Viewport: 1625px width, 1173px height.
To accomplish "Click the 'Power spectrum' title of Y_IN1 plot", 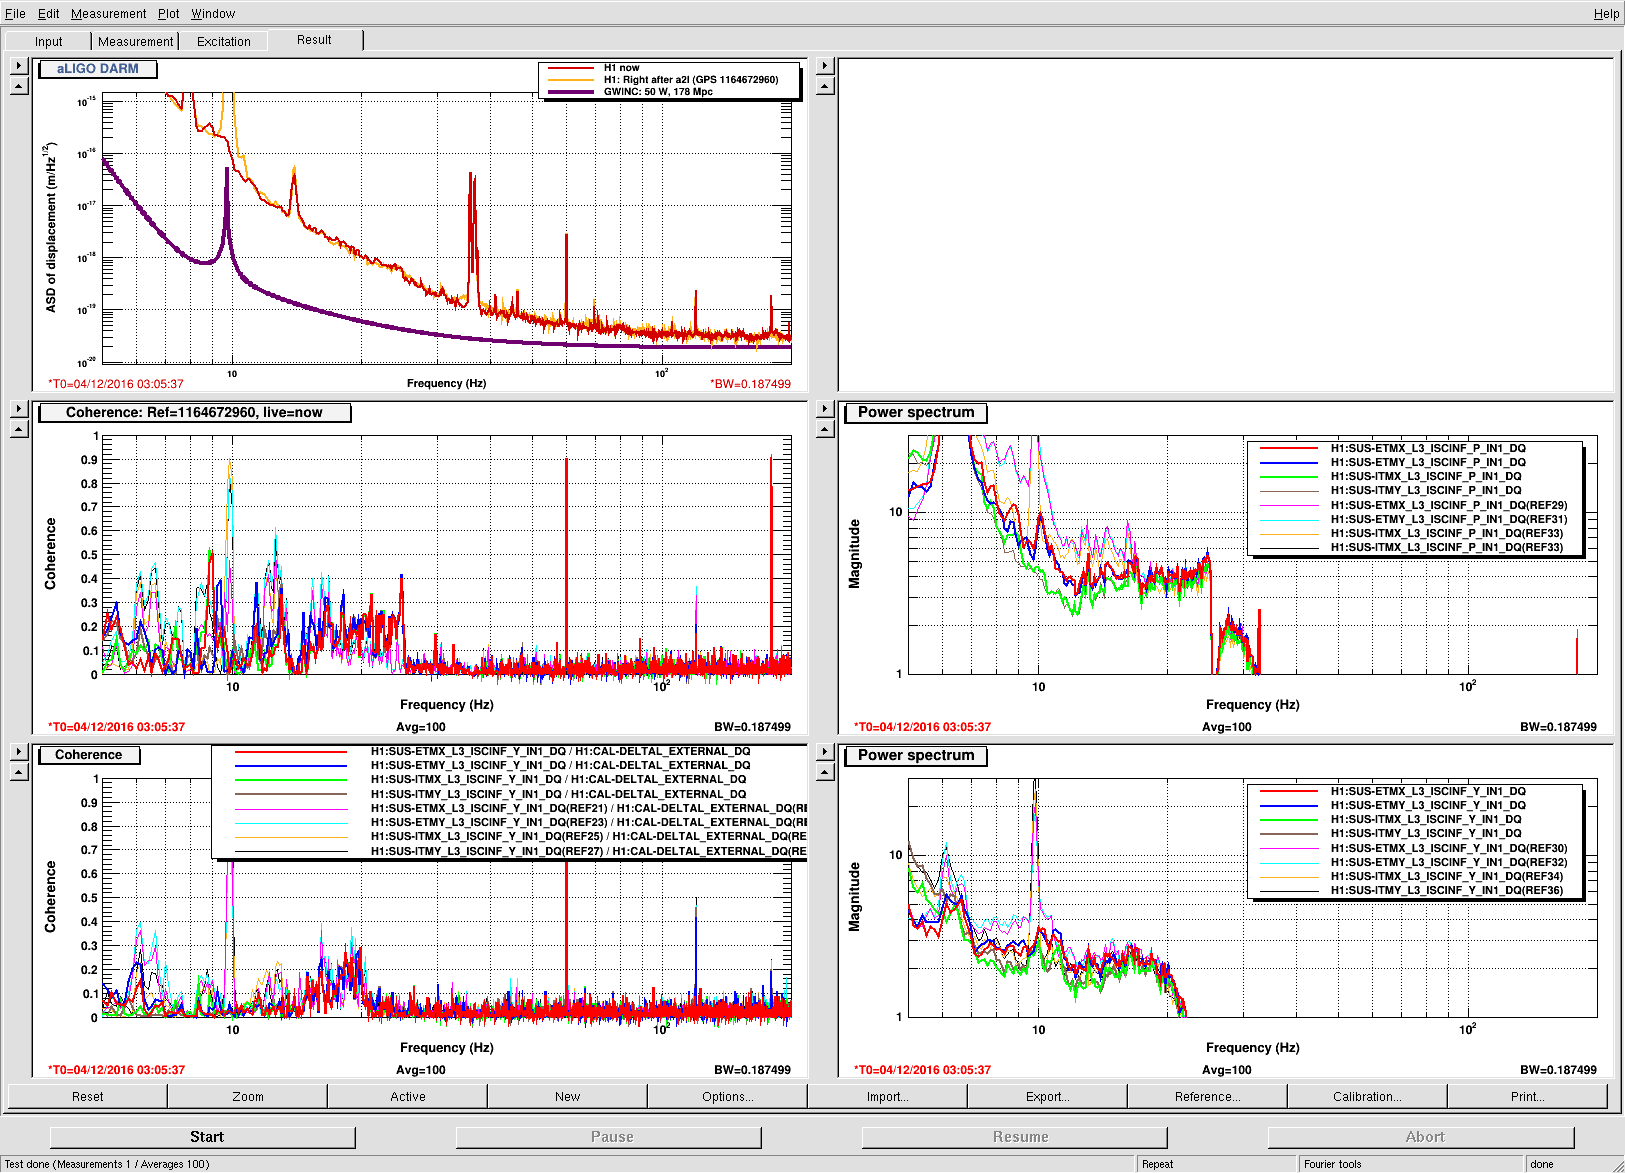I will click(916, 755).
